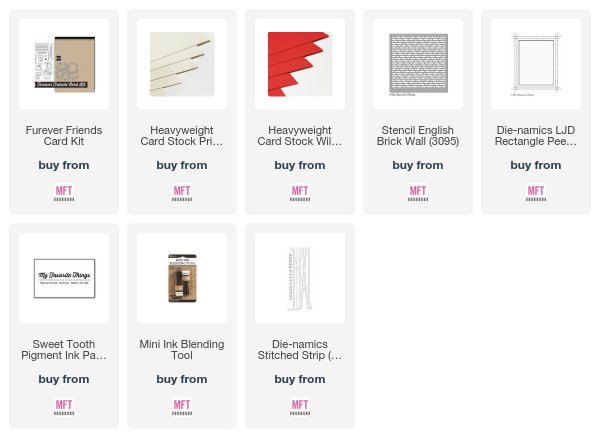
Task: Open the Die-namics Stitched Strip die image
Action: (300, 278)
